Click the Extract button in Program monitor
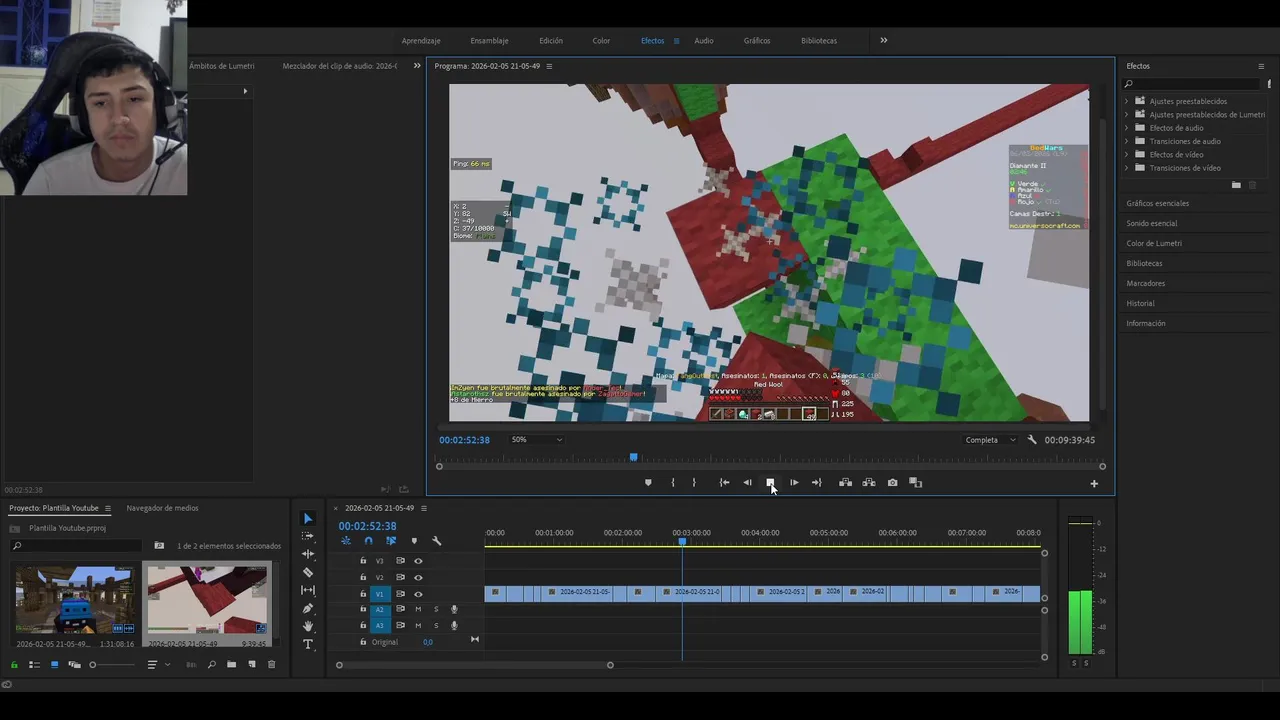 tap(869, 483)
